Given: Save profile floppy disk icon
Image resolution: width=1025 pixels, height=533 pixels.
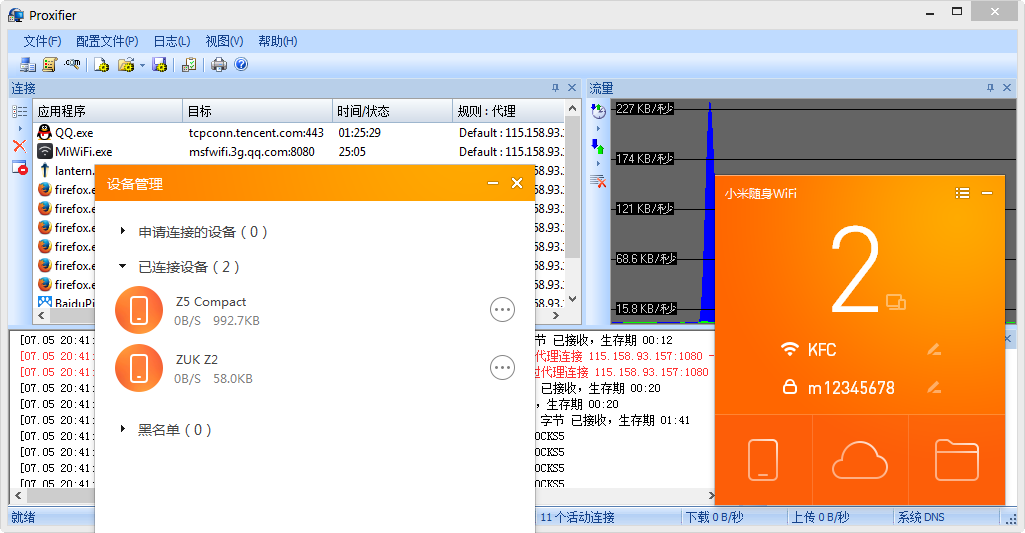Looking at the screenshot, I should click(x=160, y=64).
